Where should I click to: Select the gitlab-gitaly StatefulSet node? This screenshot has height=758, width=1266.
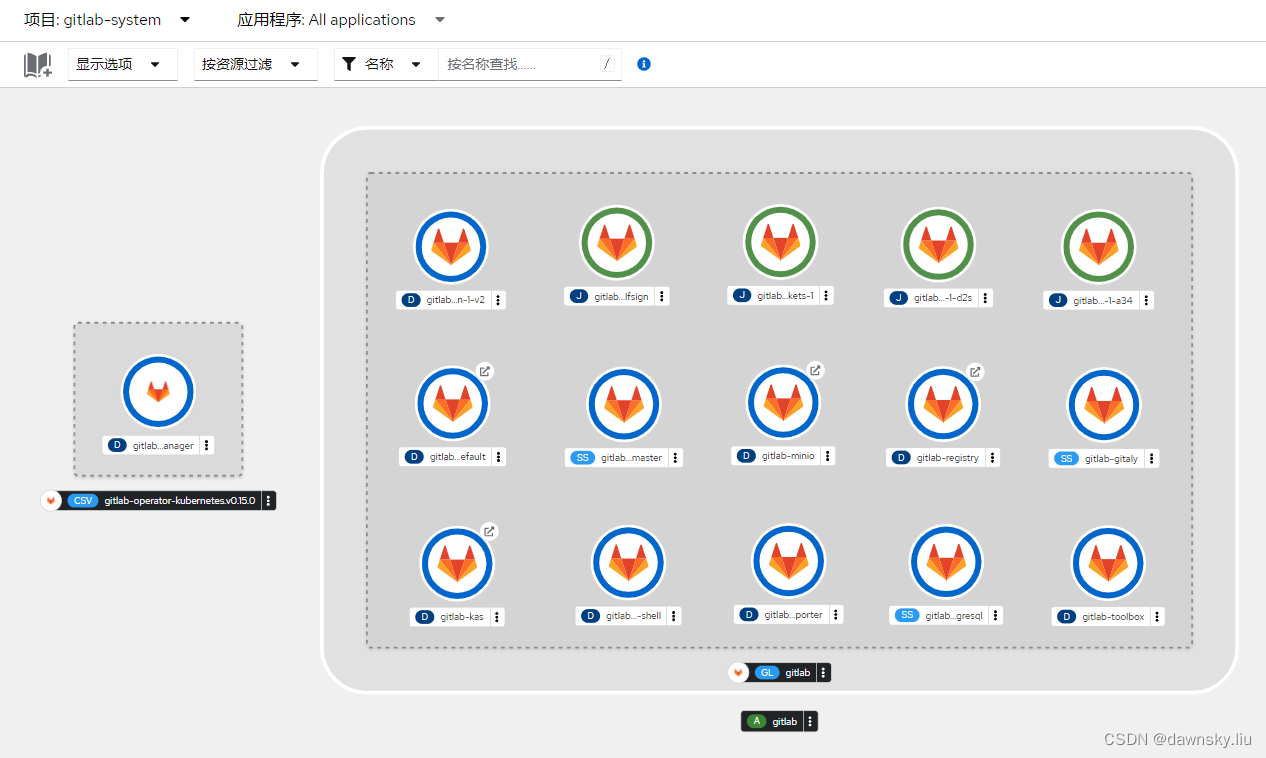click(x=1105, y=405)
